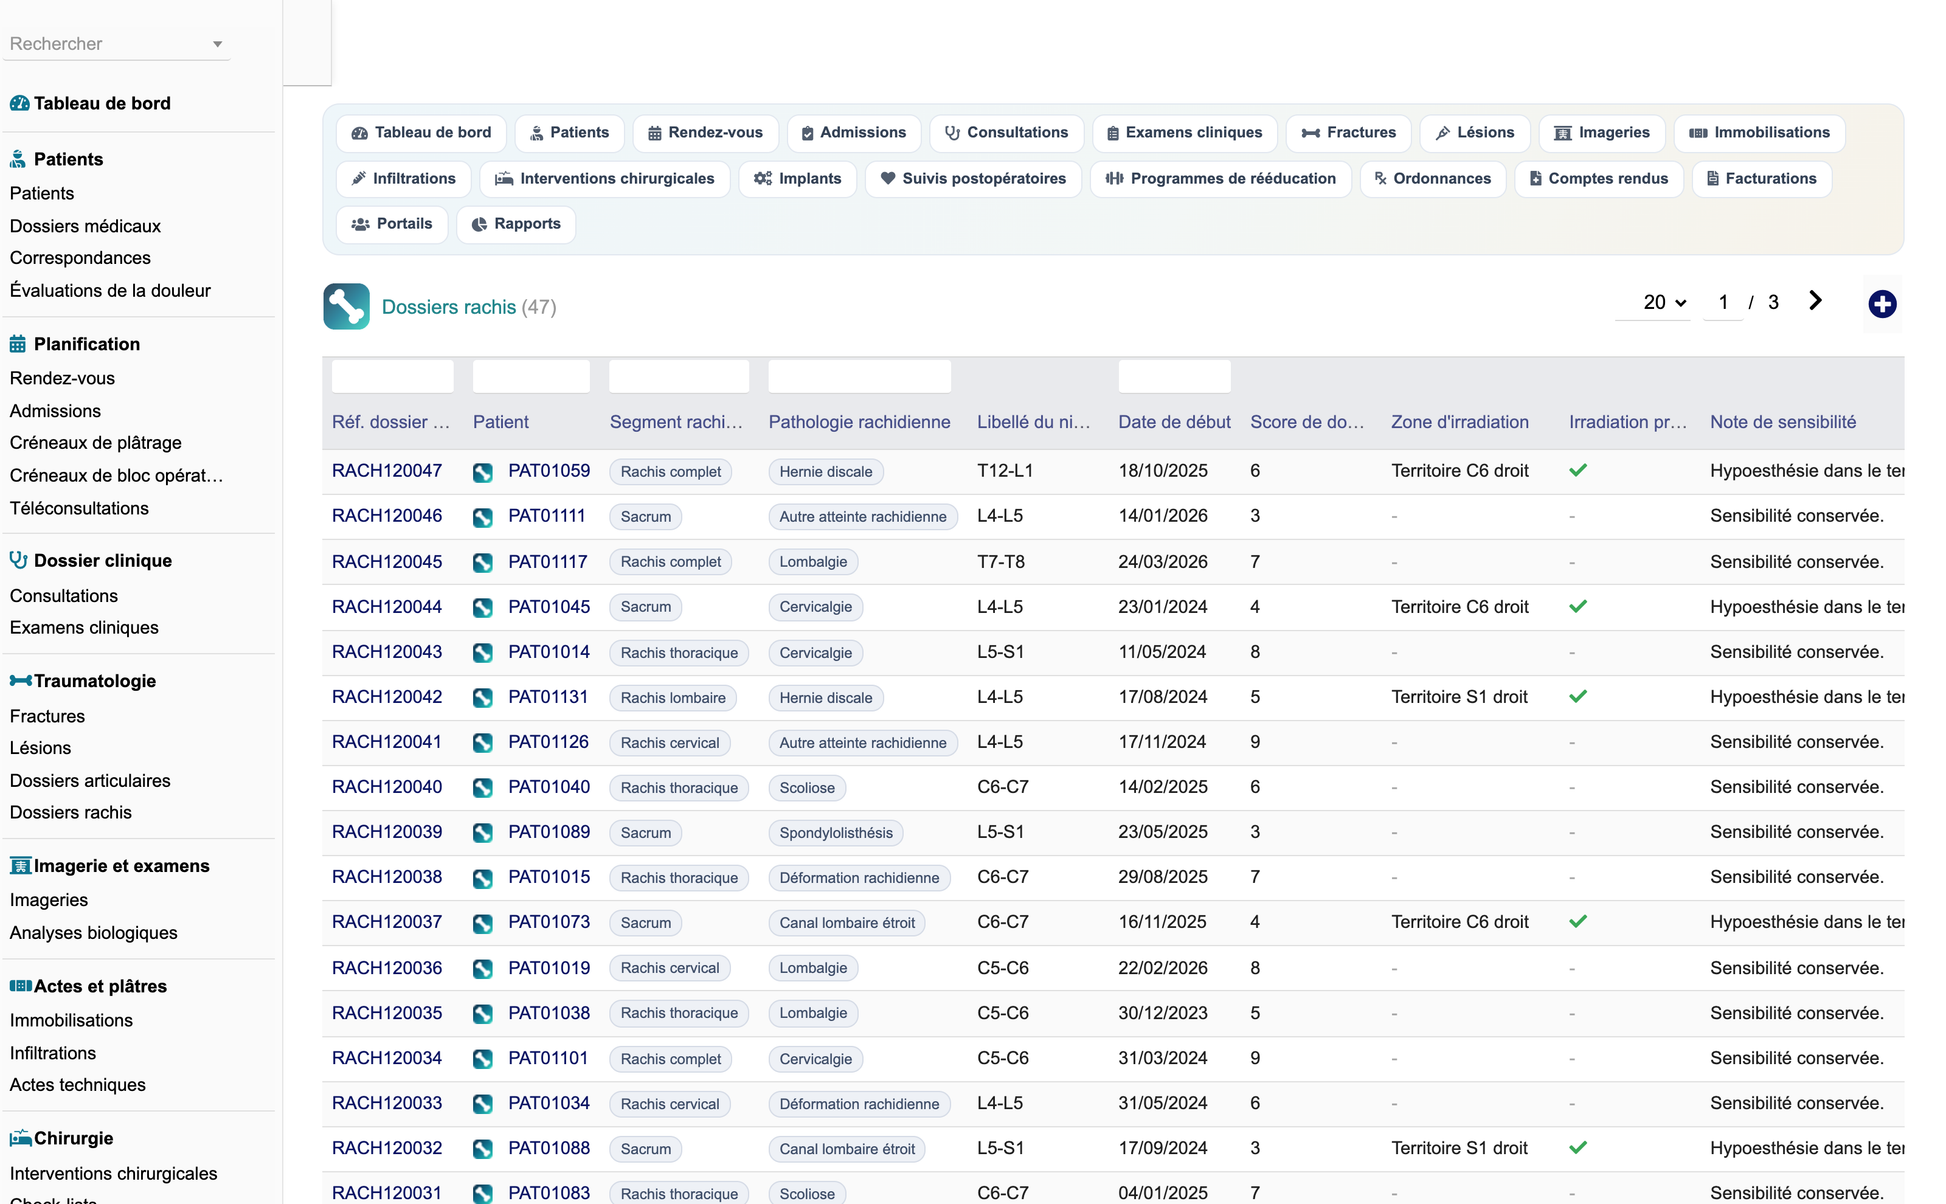
Task: Open dossier RACH120043 link
Action: point(387,652)
